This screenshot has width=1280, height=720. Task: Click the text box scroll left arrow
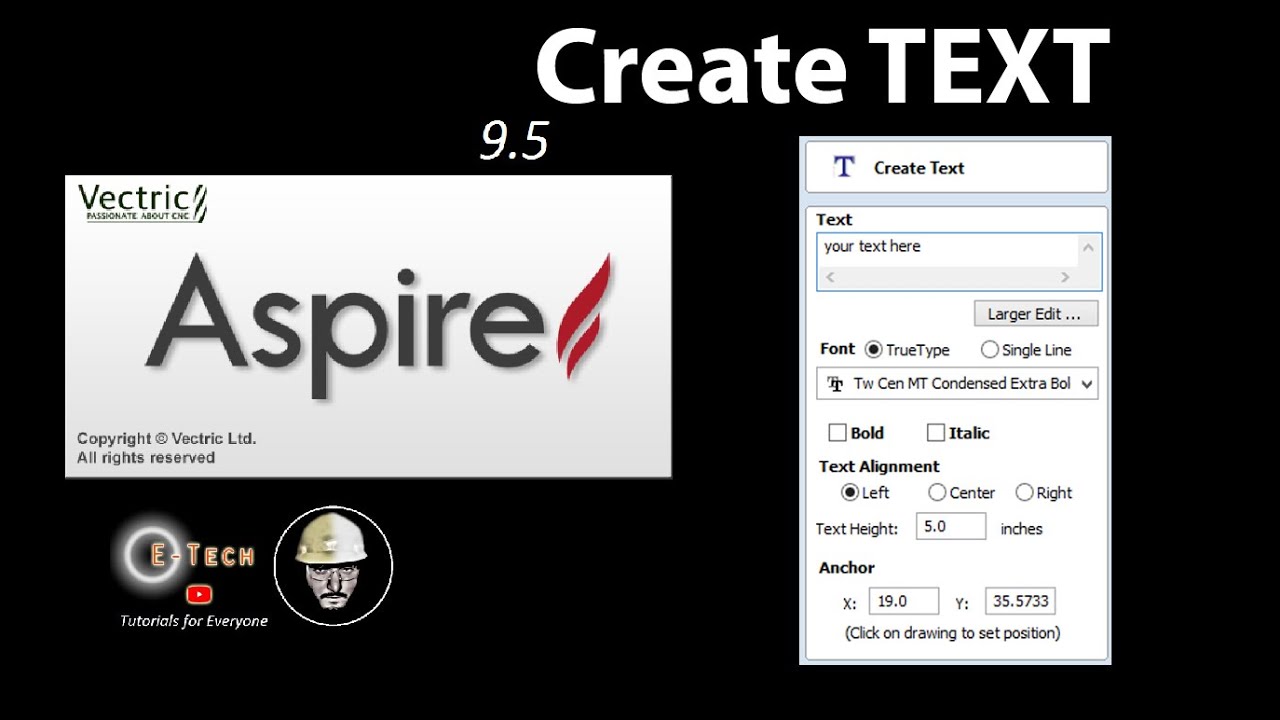point(830,278)
